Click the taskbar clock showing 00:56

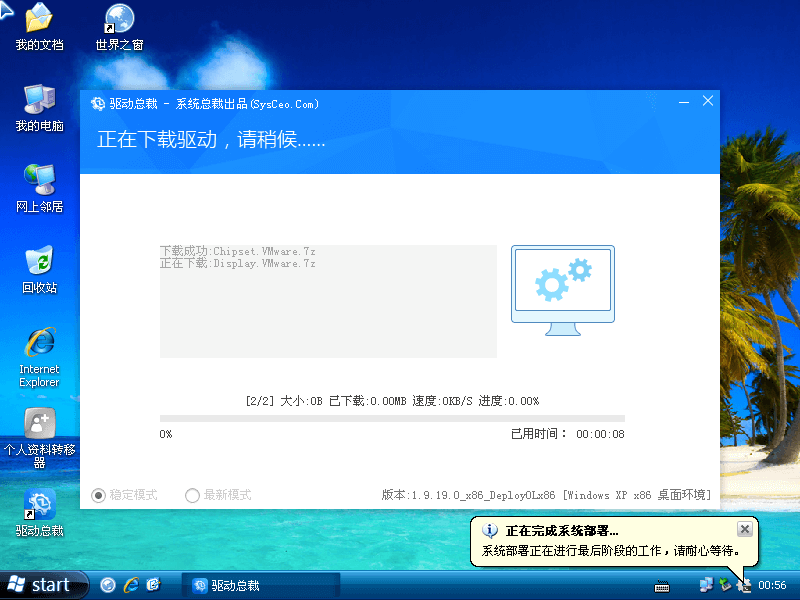click(x=772, y=585)
